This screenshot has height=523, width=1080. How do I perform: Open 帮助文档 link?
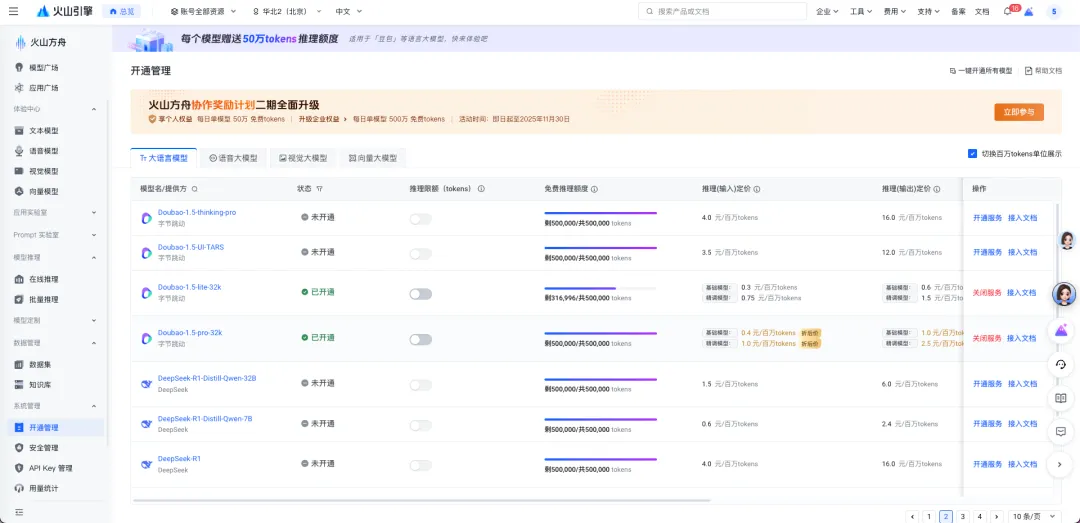point(1043,71)
